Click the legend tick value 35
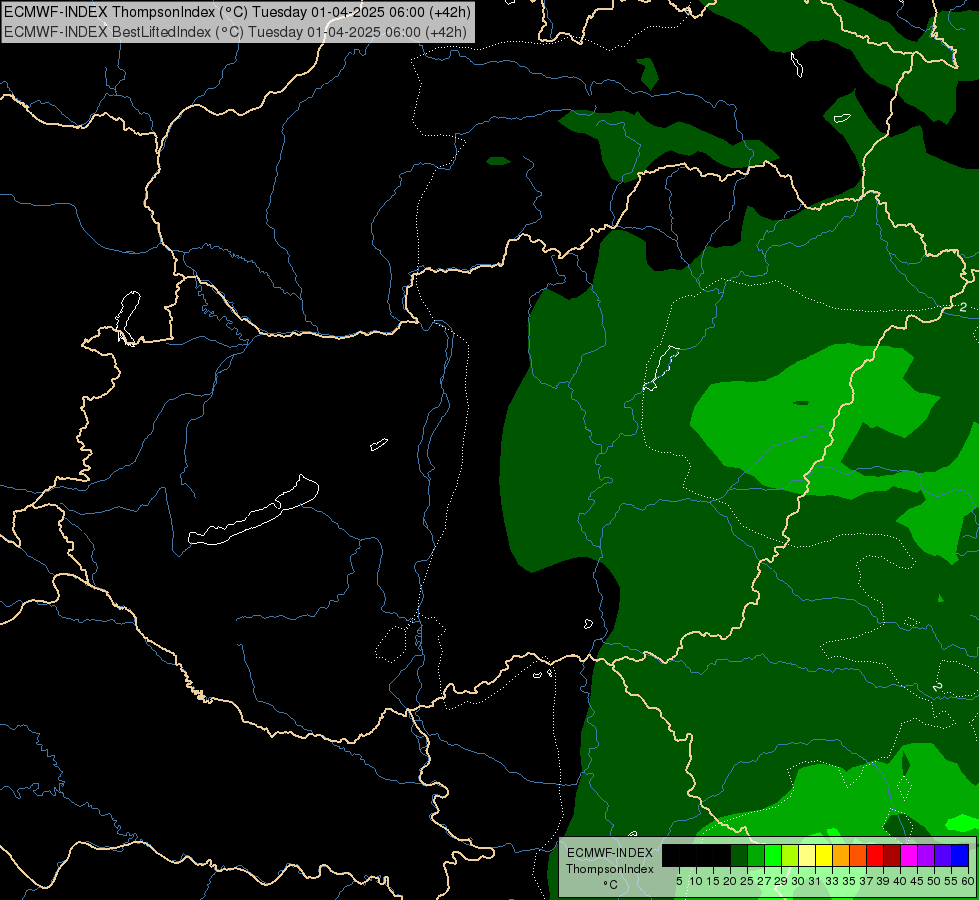 tap(849, 881)
